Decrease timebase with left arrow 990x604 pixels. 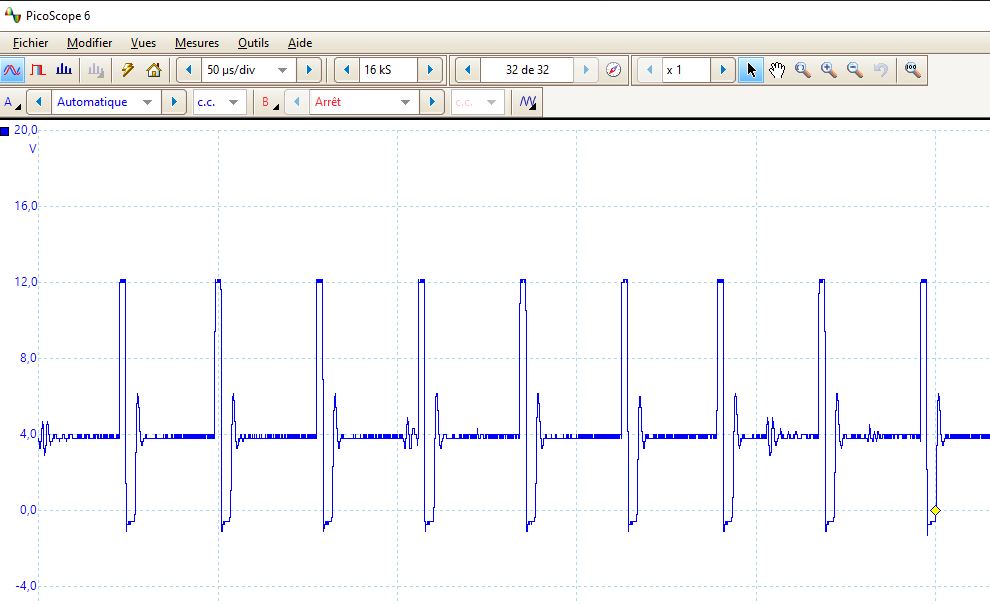189,69
